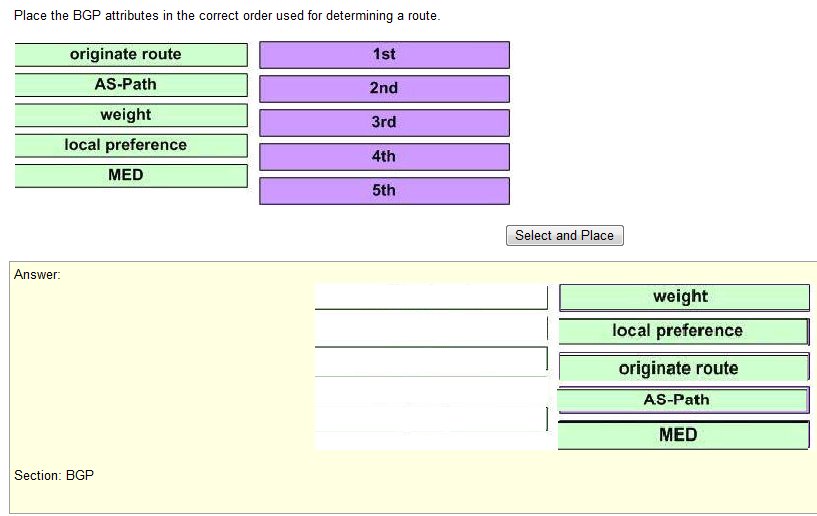Click 'weight' in the Answer section
This screenshot has height=516, width=817.
pyautogui.click(x=683, y=297)
